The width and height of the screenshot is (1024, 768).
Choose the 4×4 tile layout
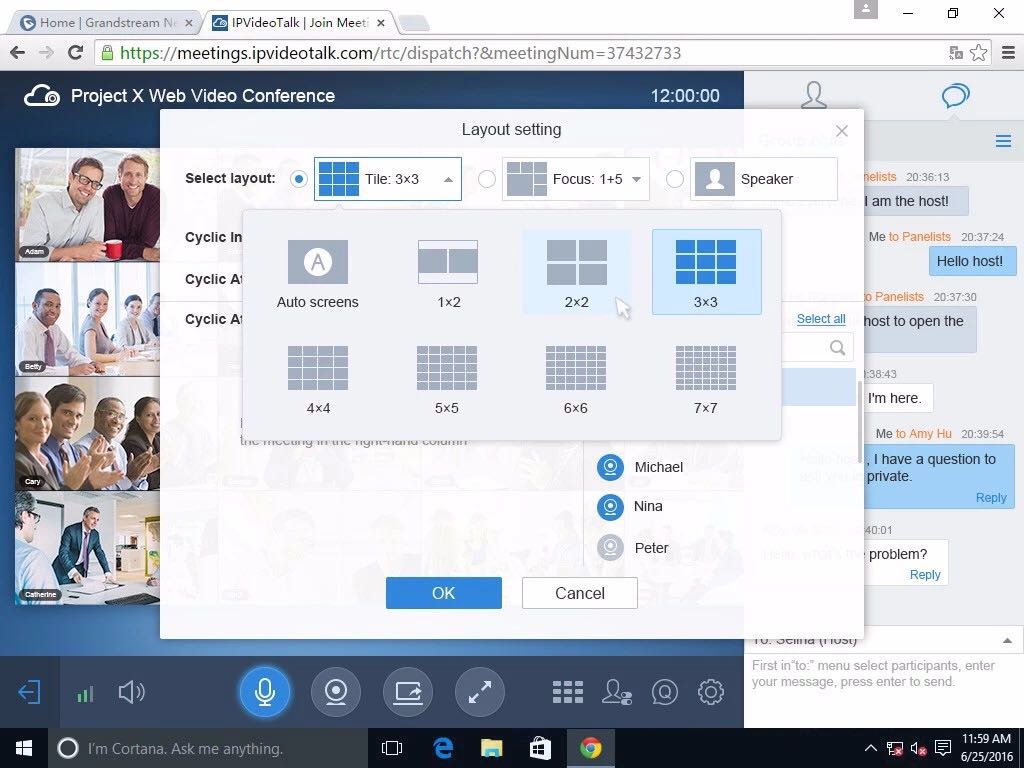(x=318, y=380)
